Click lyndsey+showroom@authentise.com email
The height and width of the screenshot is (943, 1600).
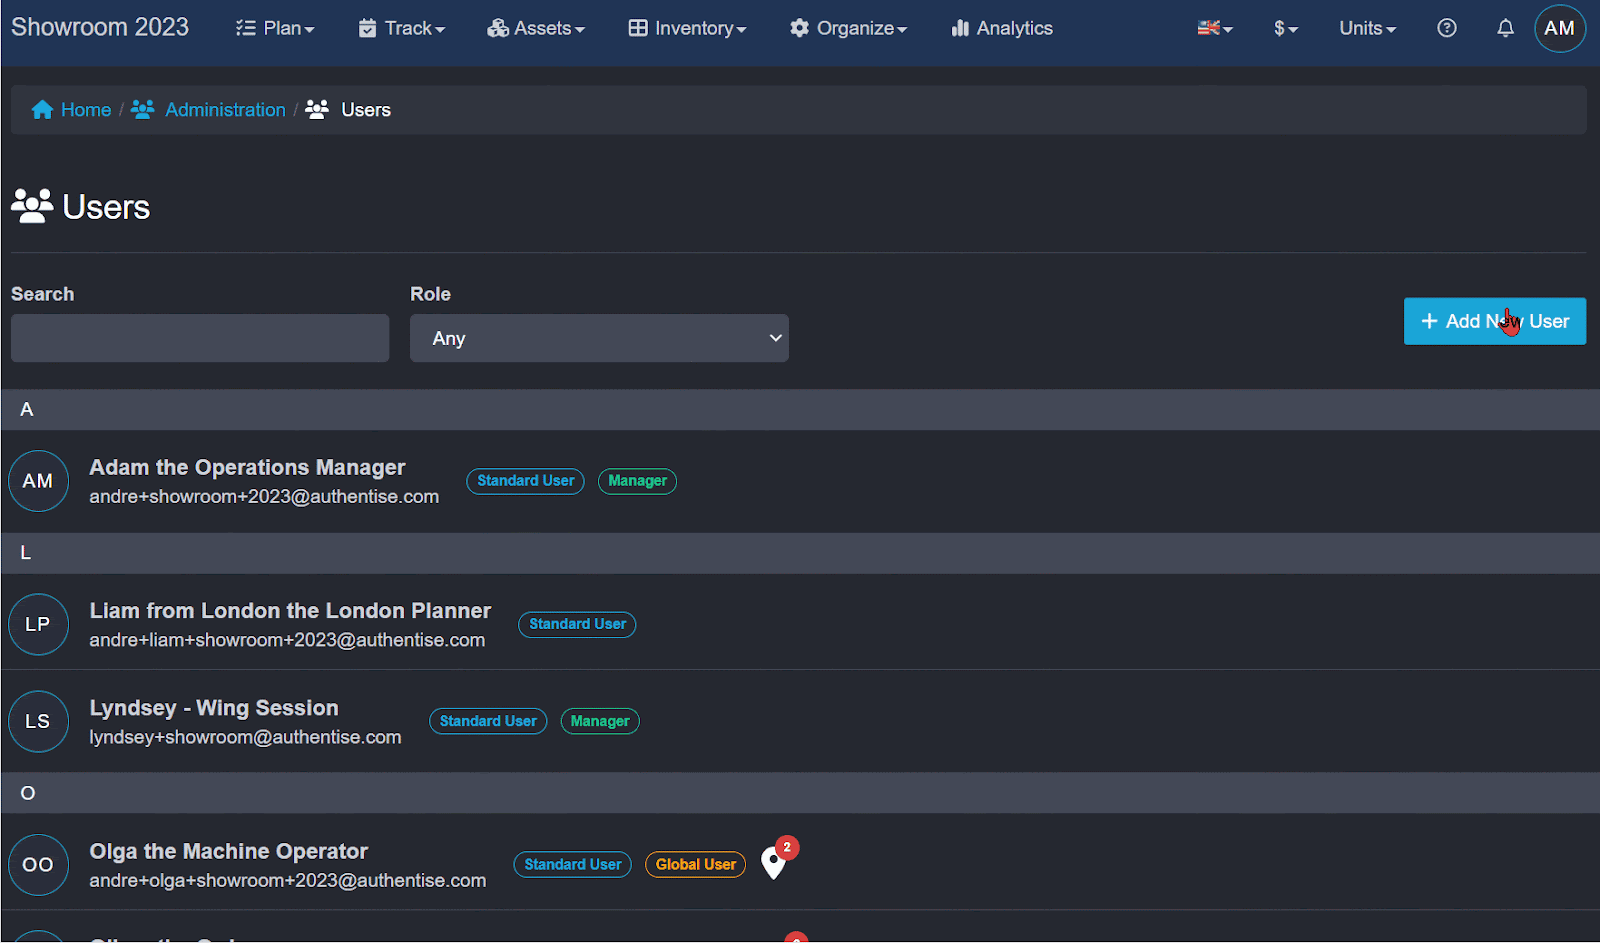[245, 737]
